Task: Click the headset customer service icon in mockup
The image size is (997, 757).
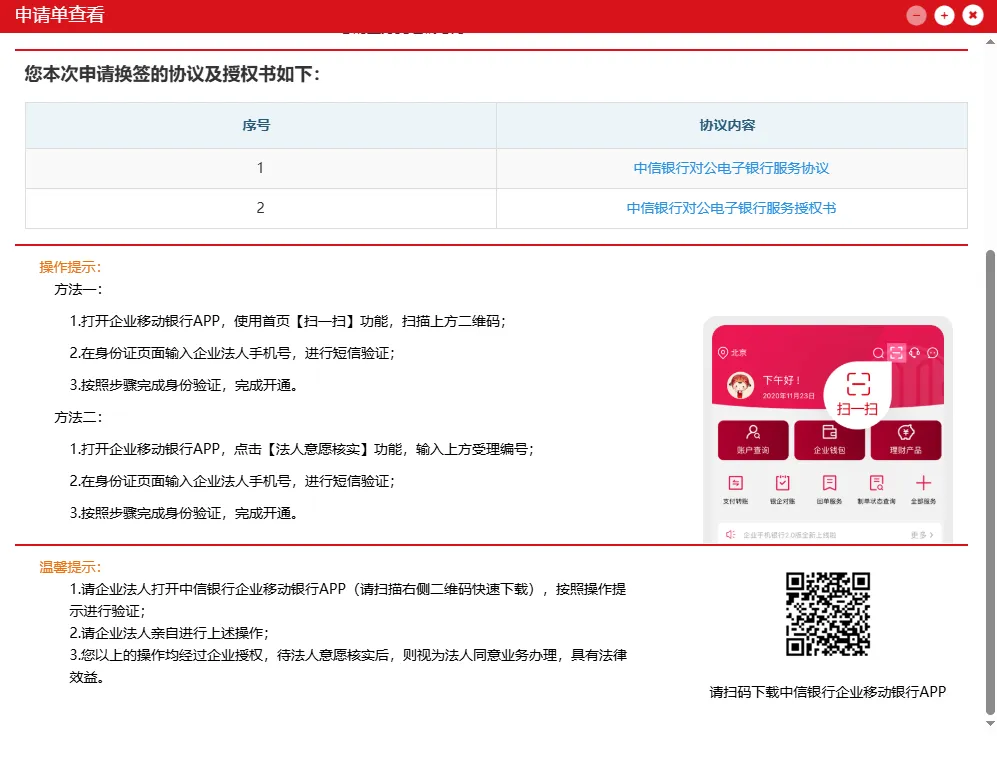Action: coord(914,353)
